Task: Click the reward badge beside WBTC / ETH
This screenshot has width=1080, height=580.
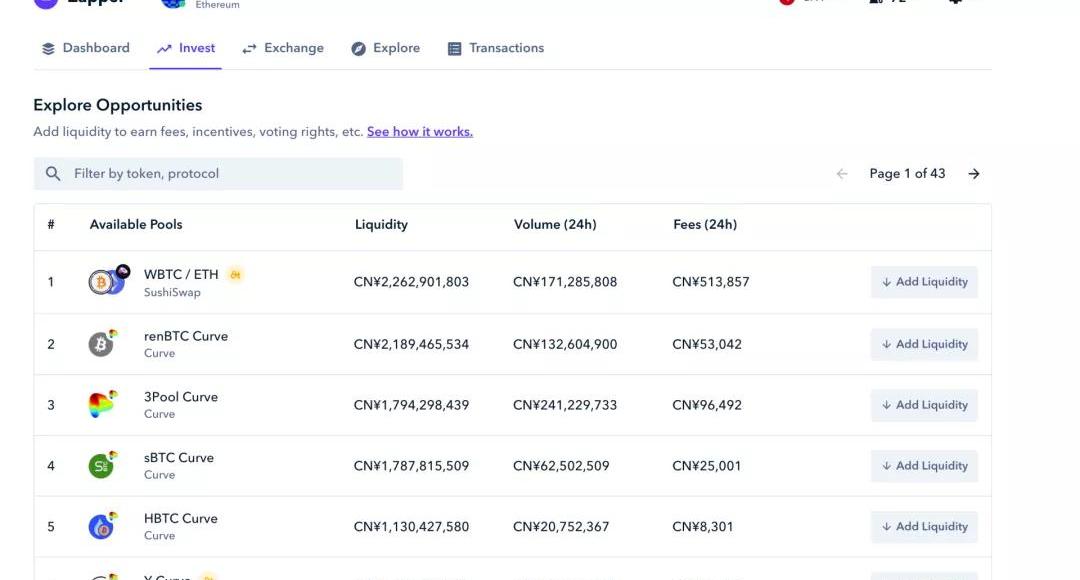Action: (x=236, y=275)
